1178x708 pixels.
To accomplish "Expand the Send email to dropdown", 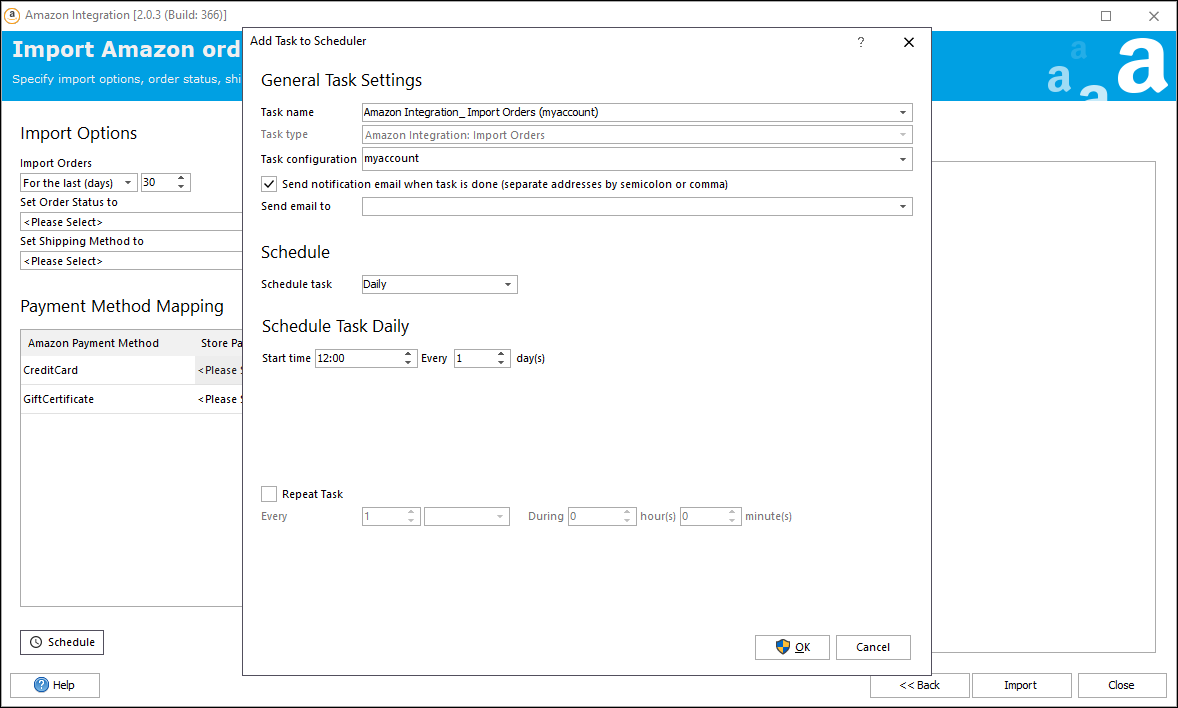I will tap(903, 207).
